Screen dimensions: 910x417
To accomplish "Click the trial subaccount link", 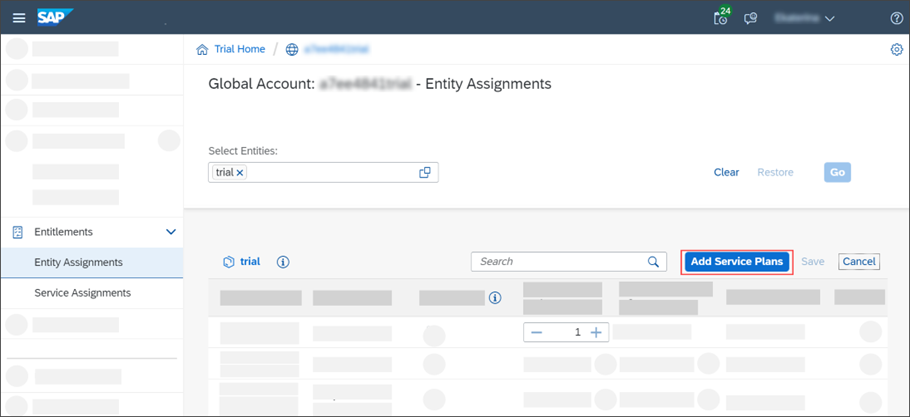I will [x=250, y=262].
